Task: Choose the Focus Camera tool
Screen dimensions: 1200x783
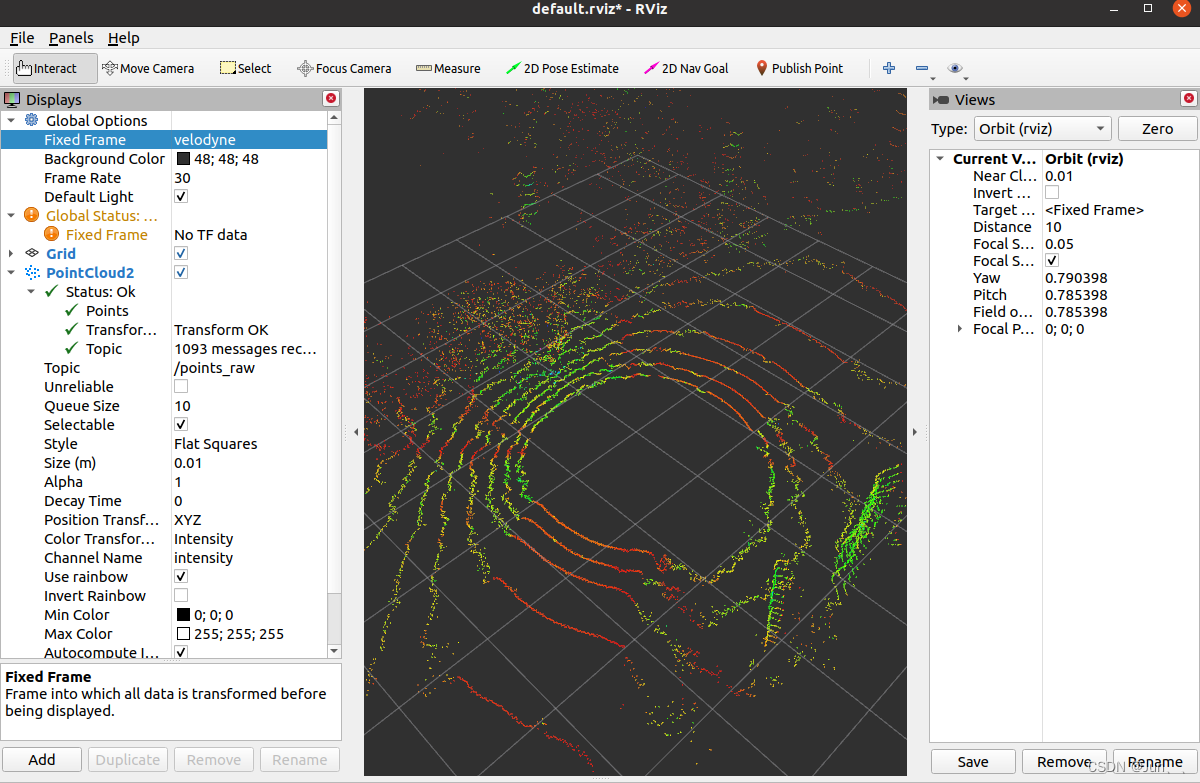Action: [345, 68]
